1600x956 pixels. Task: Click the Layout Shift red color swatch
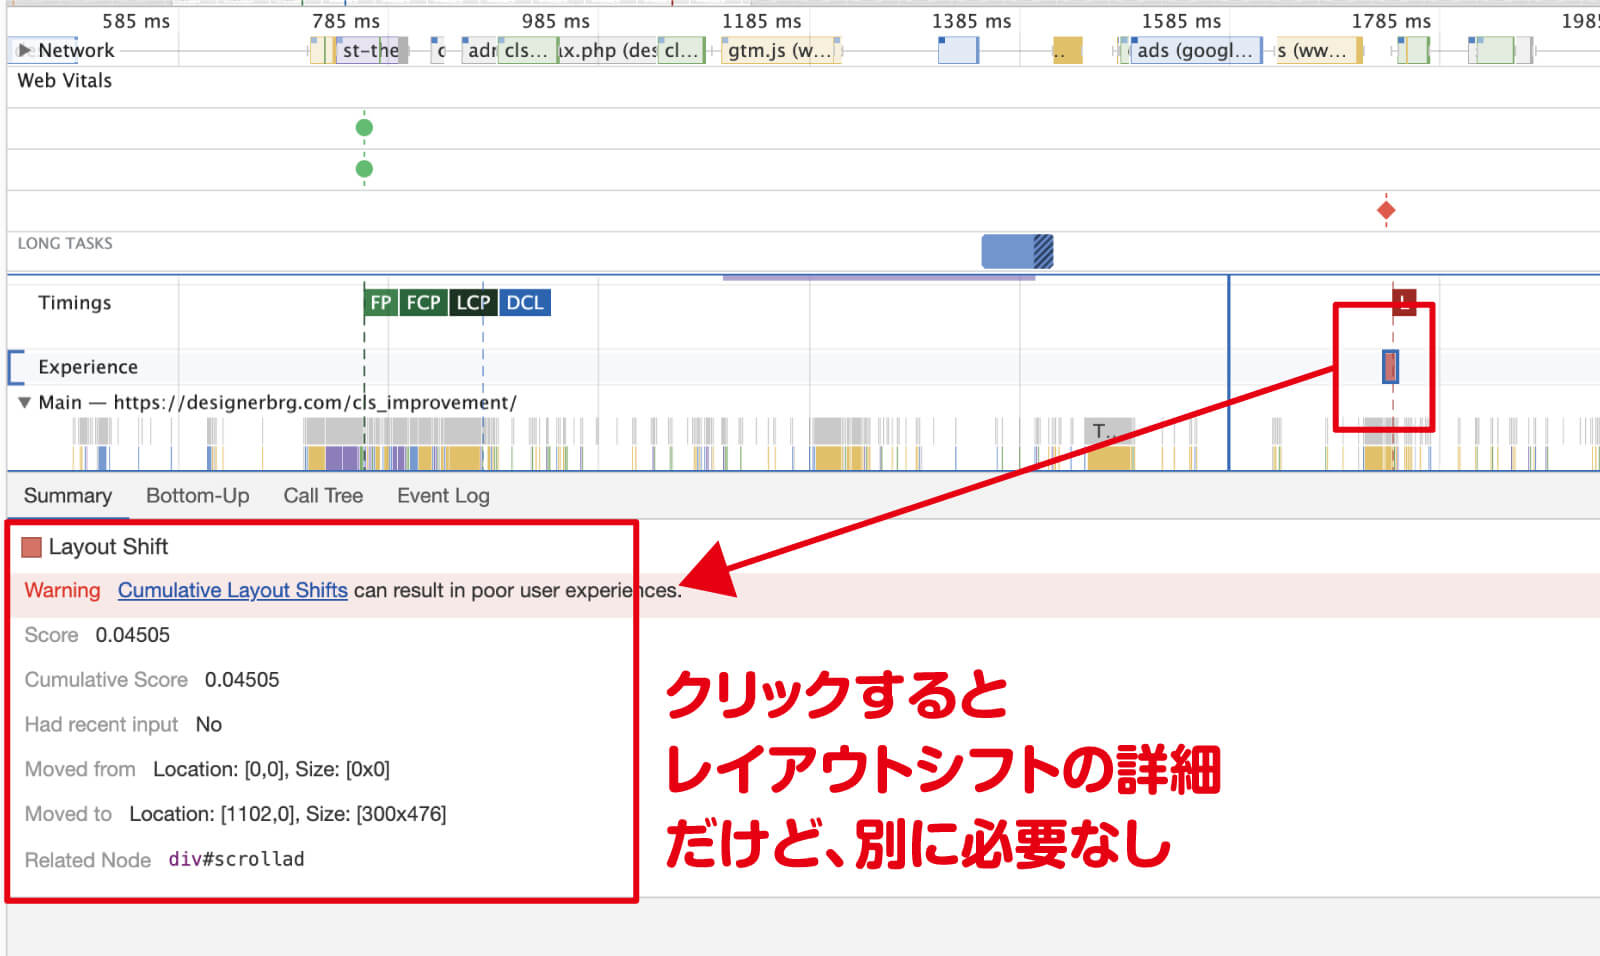click(x=32, y=547)
